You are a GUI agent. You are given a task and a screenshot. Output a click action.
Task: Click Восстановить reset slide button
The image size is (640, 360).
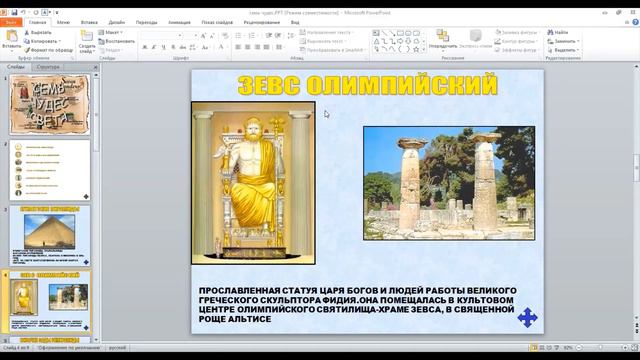tap(116, 41)
